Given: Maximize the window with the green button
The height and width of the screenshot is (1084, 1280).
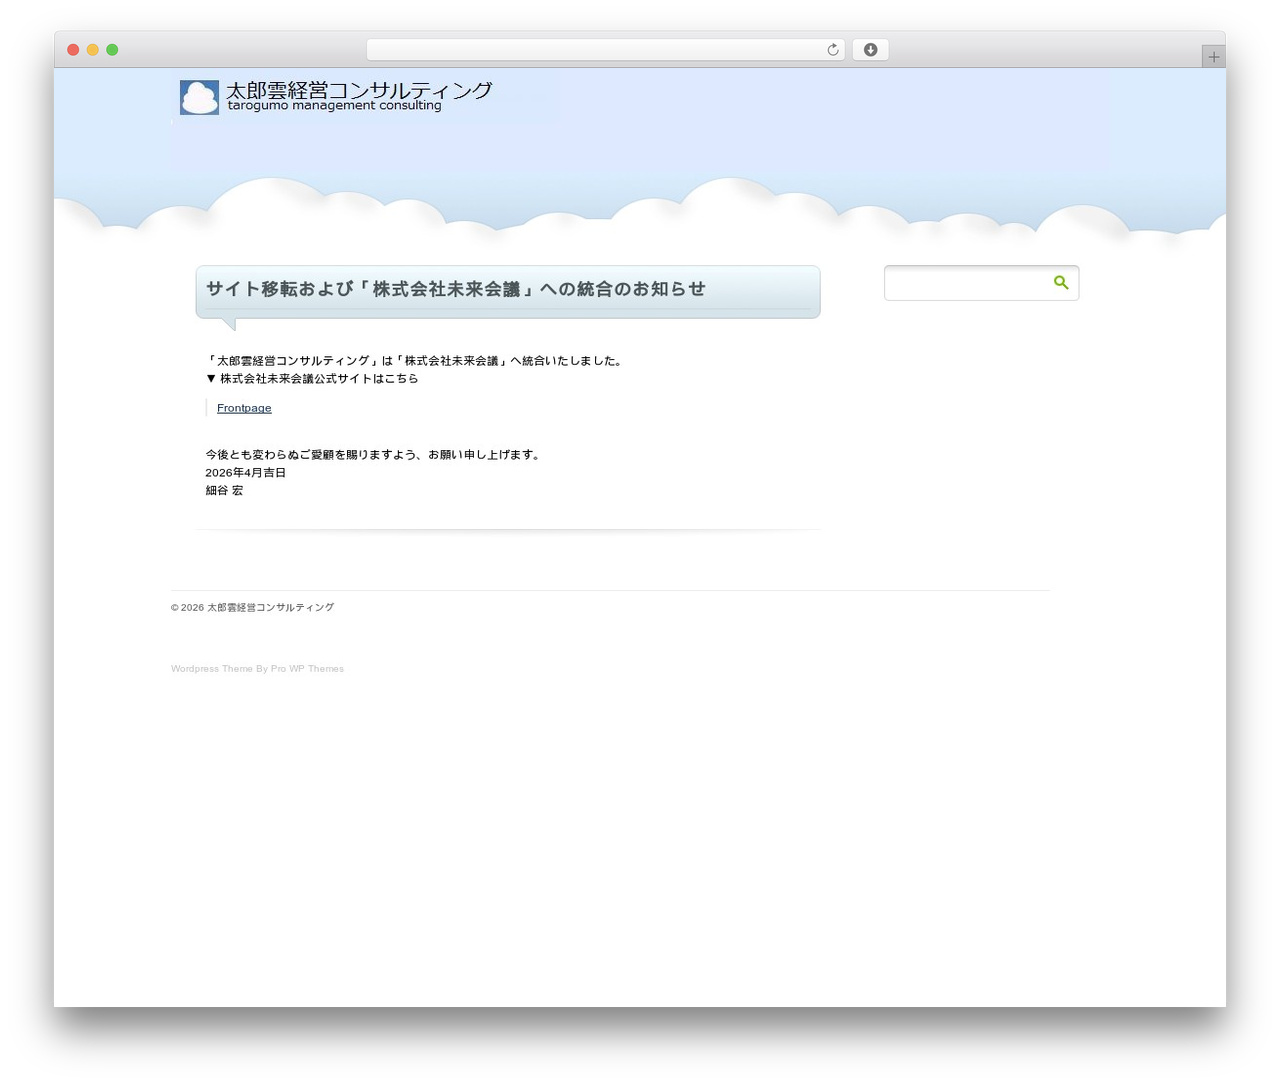Looking at the screenshot, I should tap(112, 50).
